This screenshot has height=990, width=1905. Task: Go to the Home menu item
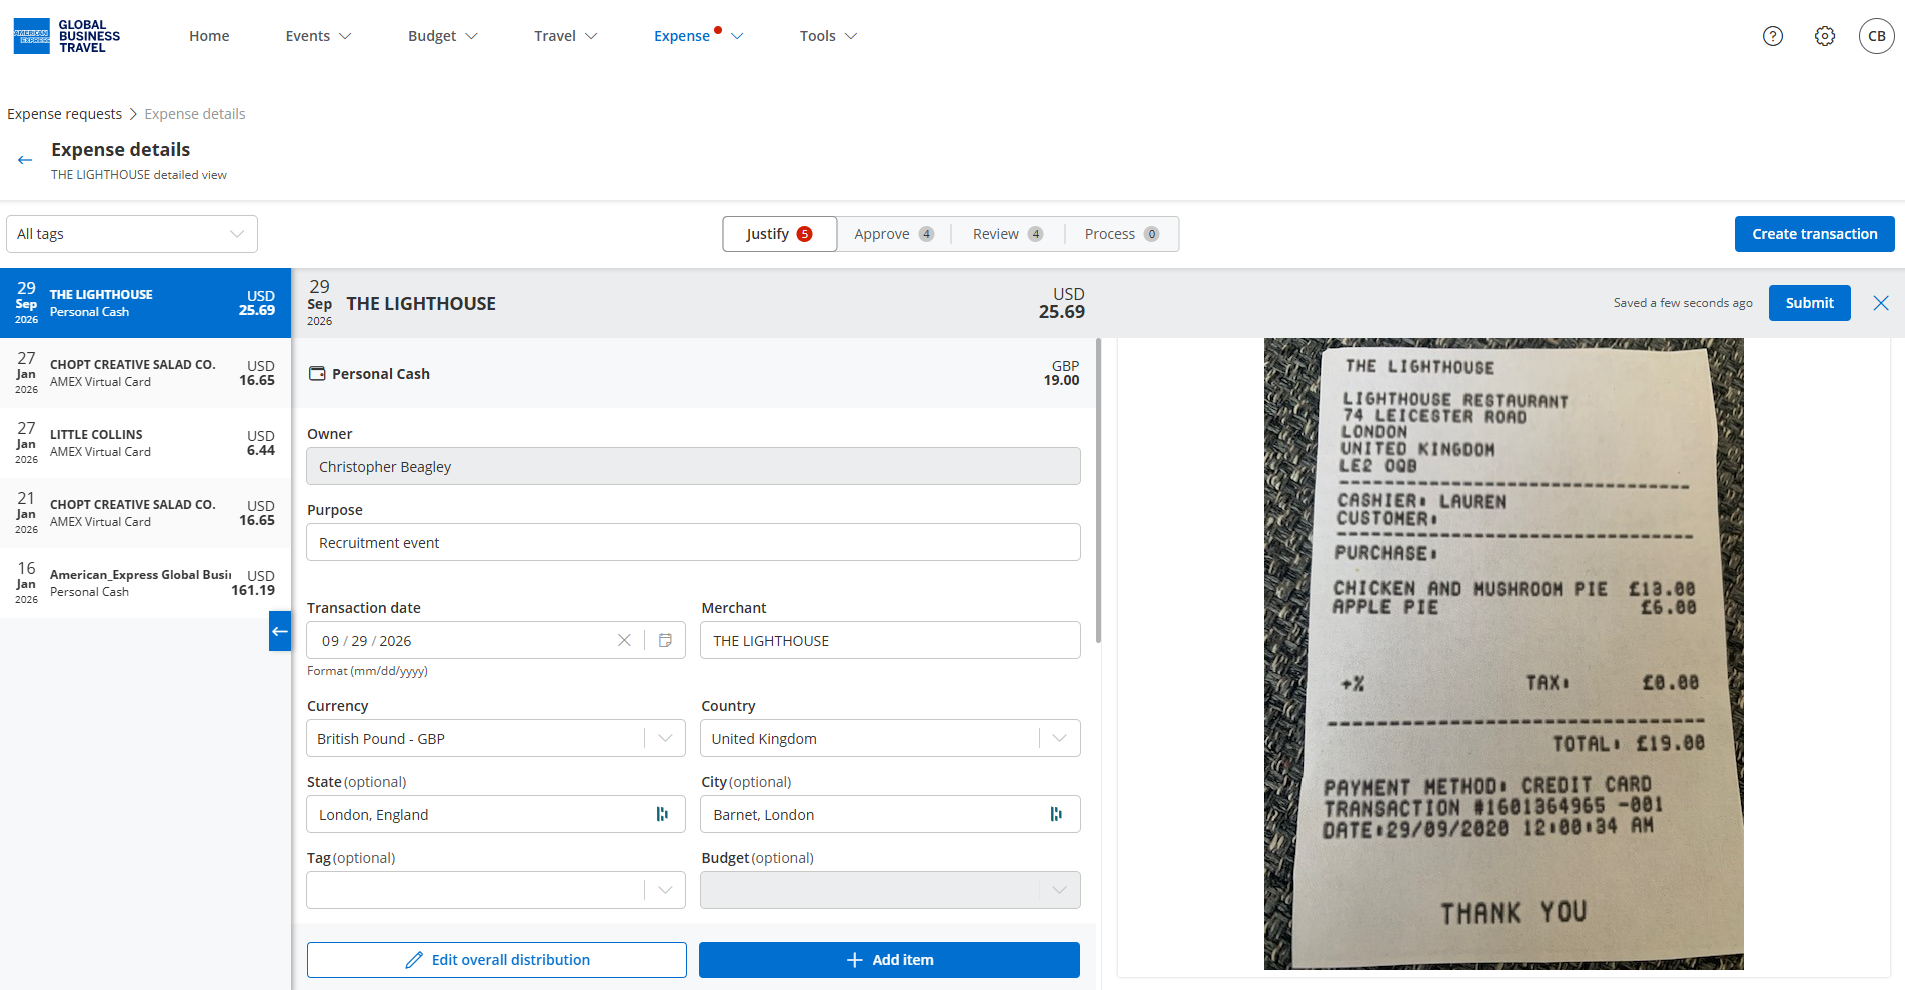pyautogui.click(x=209, y=36)
